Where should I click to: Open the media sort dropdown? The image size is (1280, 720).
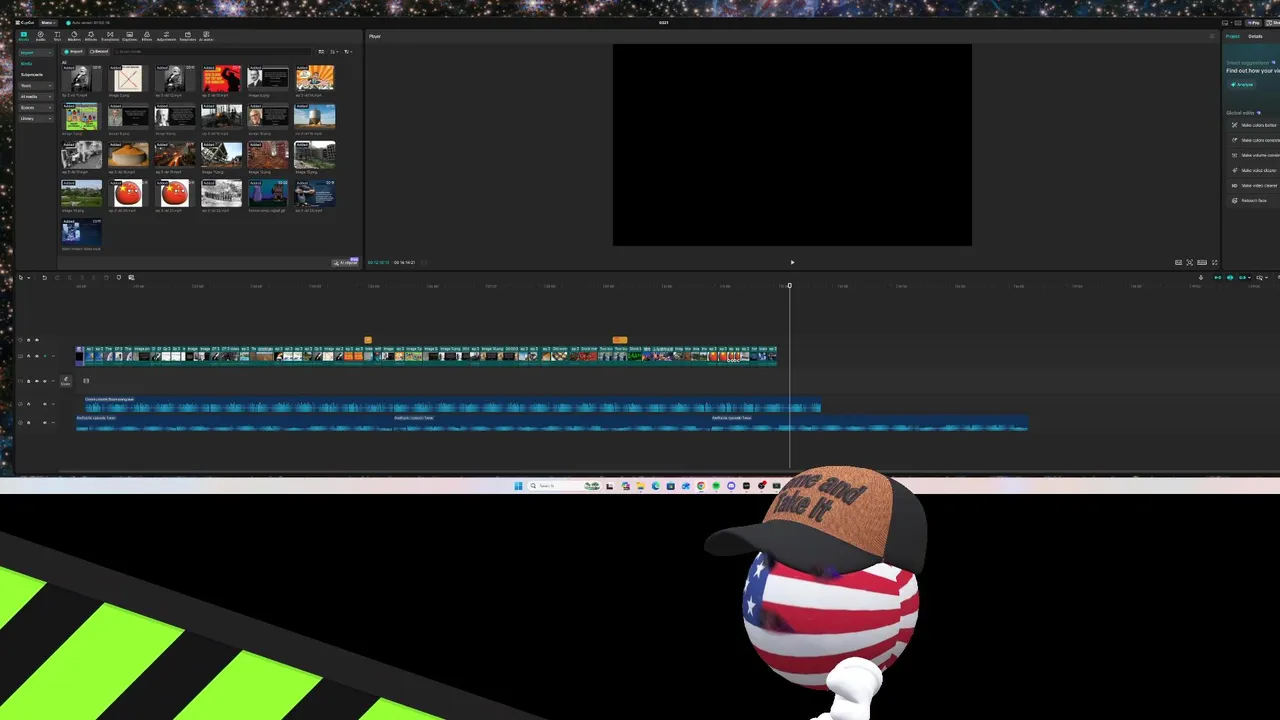tap(335, 52)
